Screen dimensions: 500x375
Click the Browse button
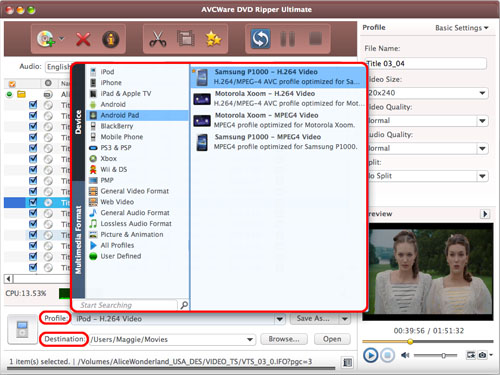[284, 339]
